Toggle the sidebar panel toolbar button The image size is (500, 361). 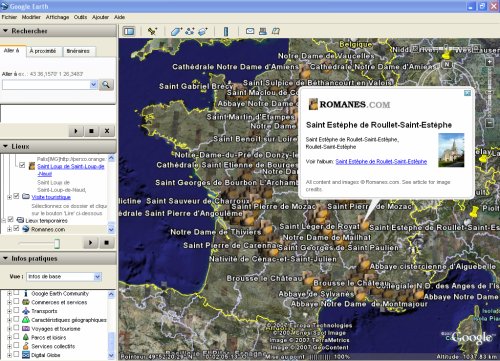point(129,31)
